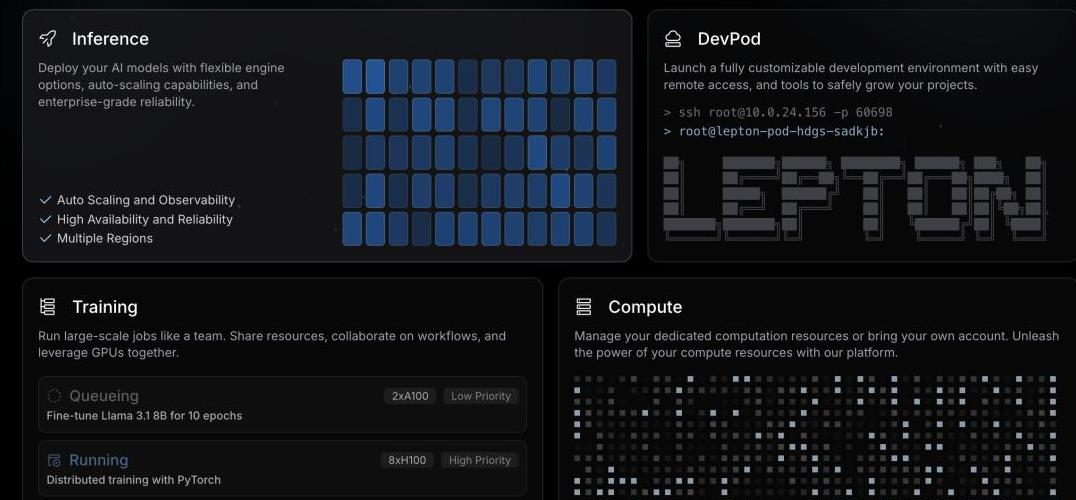Click the DevPod description paragraph
This screenshot has width=1076, height=500.
851,77
